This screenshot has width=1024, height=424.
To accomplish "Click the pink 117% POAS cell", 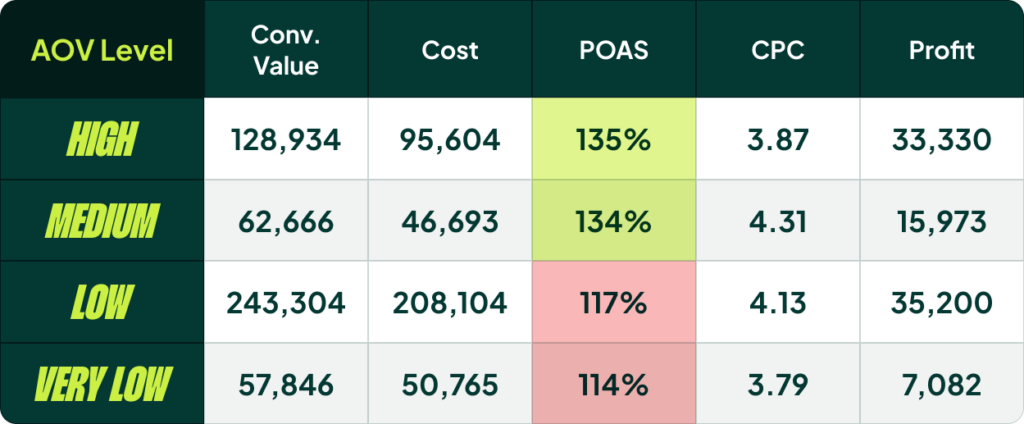I will point(613,302).
